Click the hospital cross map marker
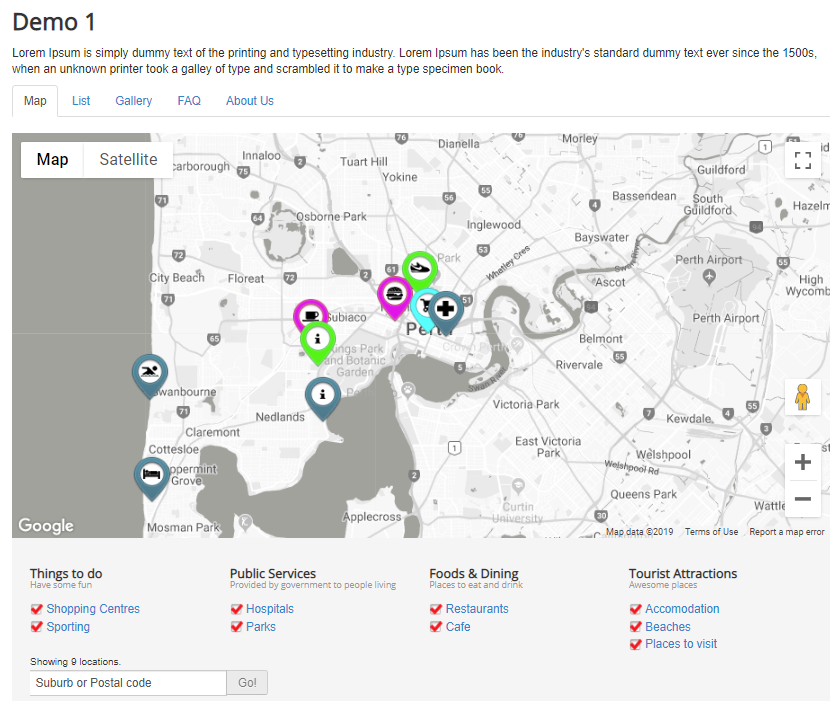Screen dimensions: 839x701 (x=446, y=310)
